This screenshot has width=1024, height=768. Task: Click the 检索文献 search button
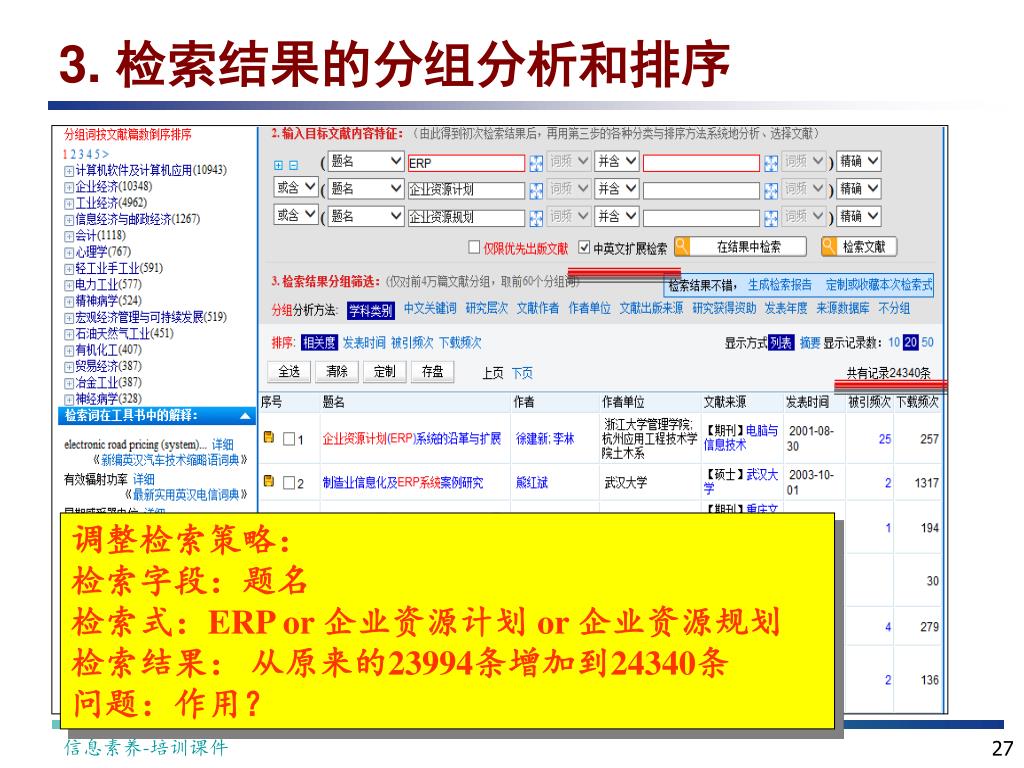coord(859,247)
